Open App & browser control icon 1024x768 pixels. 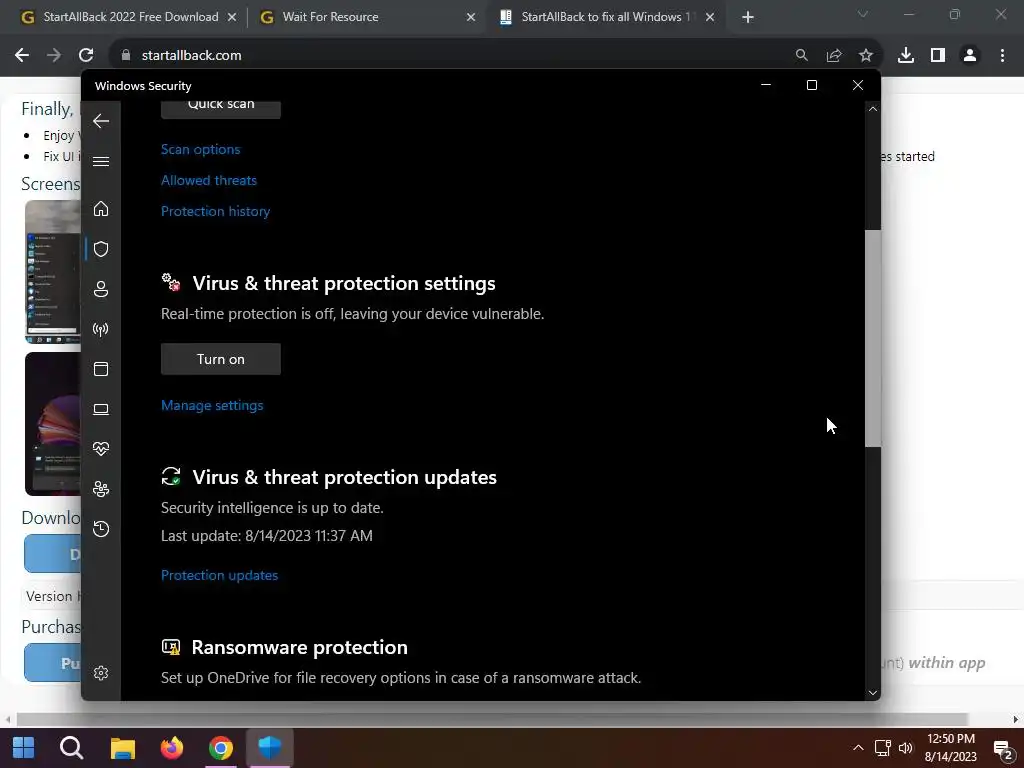click(101, 369)
